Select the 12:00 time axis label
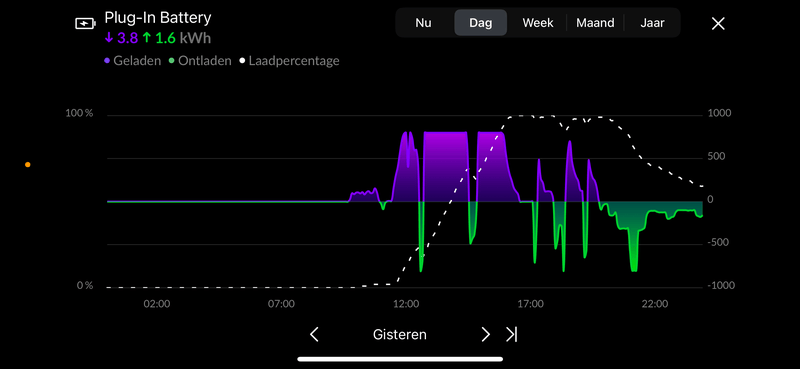Screen dimensions: 800x369 tap(406, 304)
